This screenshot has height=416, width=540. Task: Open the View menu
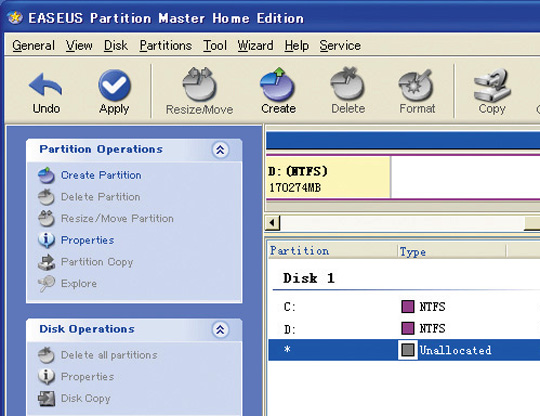coord(79,45)
